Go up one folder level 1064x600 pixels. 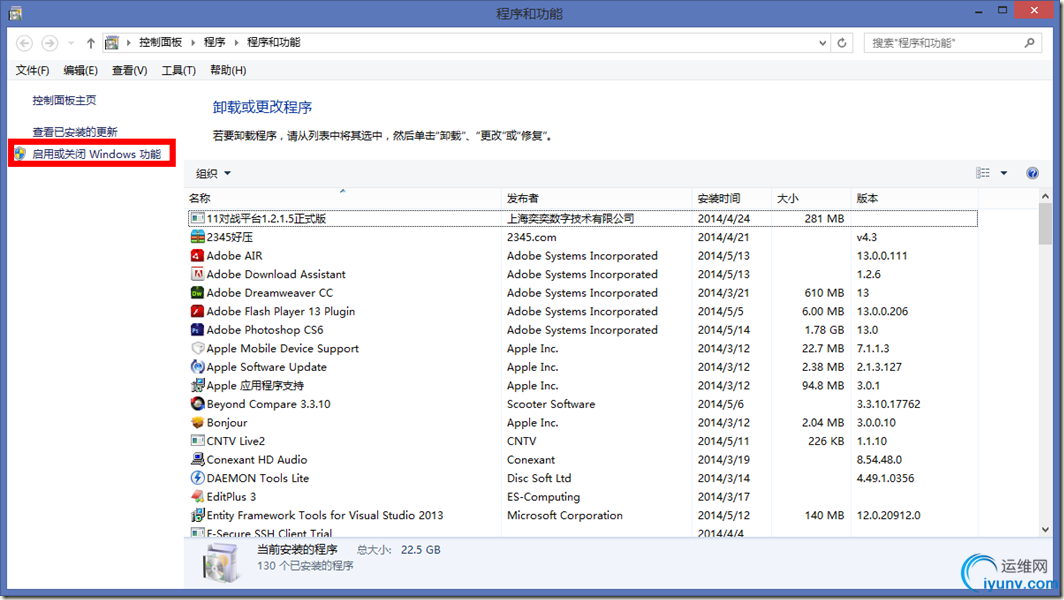point(90,43)
